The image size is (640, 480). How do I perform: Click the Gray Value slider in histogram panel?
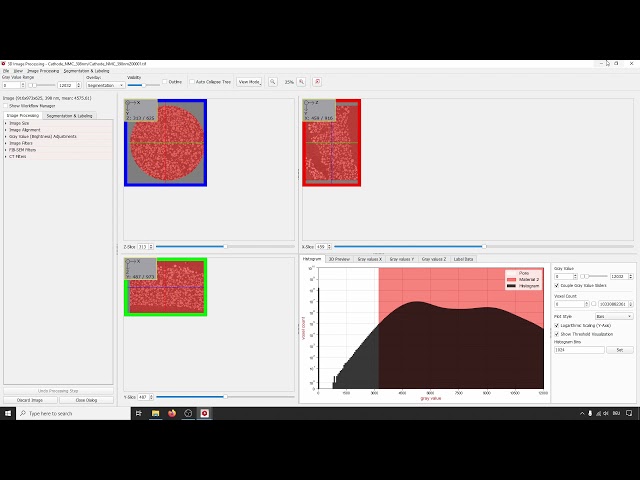point(594,276)
